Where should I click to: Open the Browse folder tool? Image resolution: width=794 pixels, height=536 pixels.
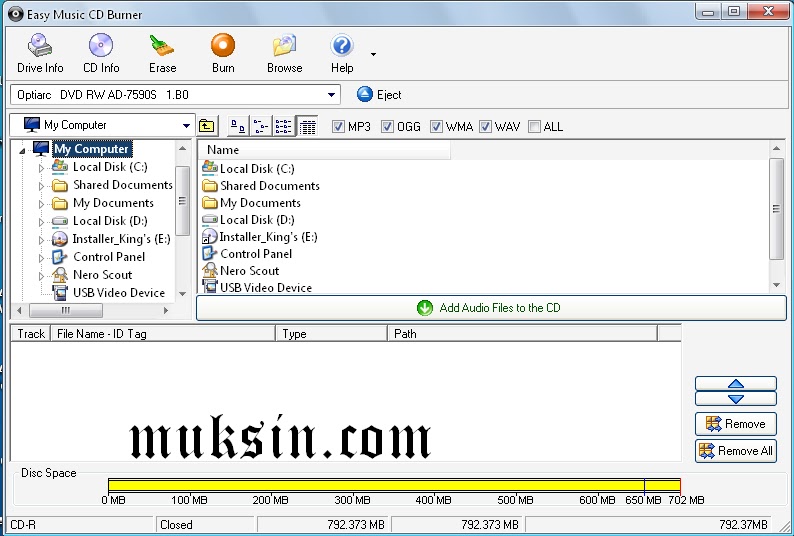coord(285,54)
